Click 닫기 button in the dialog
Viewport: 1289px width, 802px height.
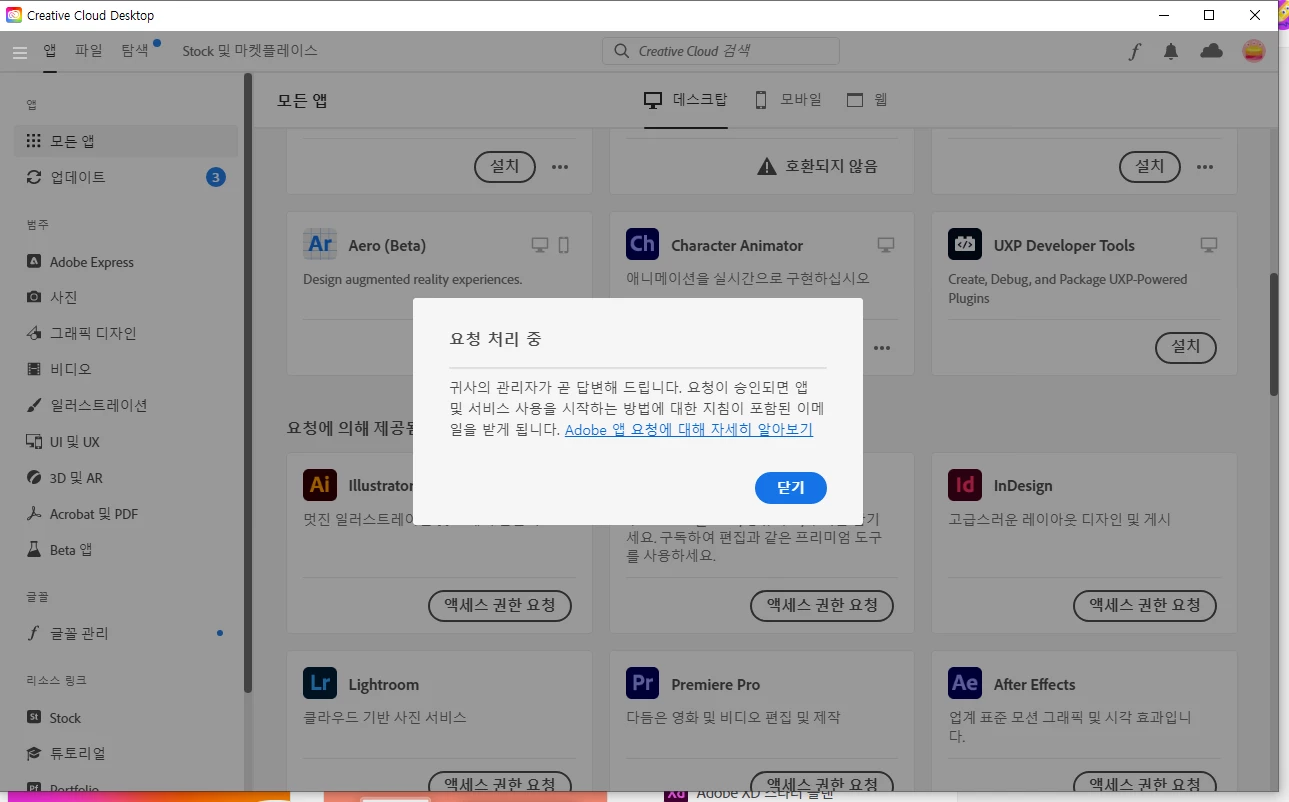790,488
